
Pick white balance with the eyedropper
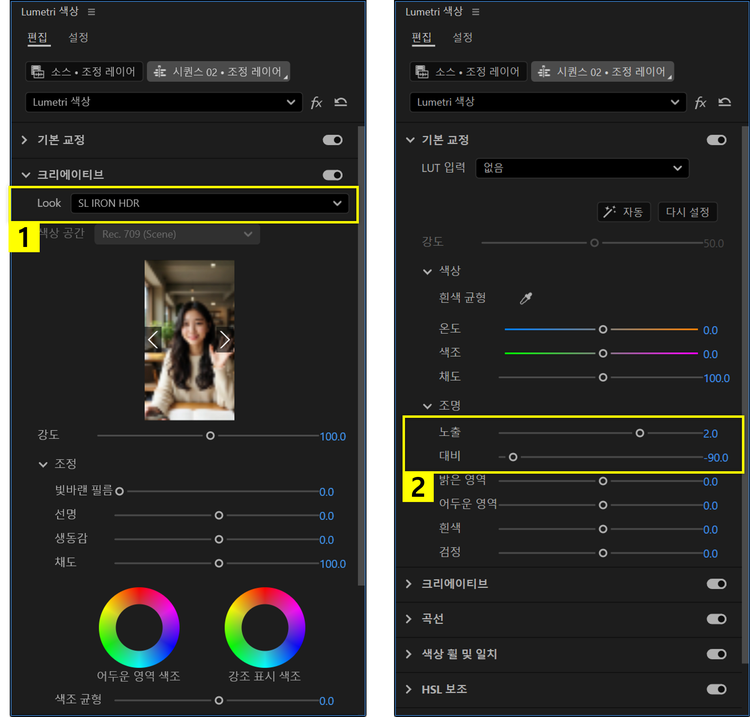coord(526,298)
